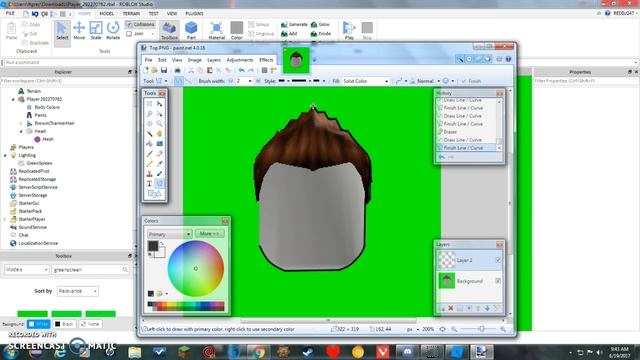The height and width of the screenshot is (360, 640).
Task: Click the Material icon in Roblox Studio
Action: 216,31
